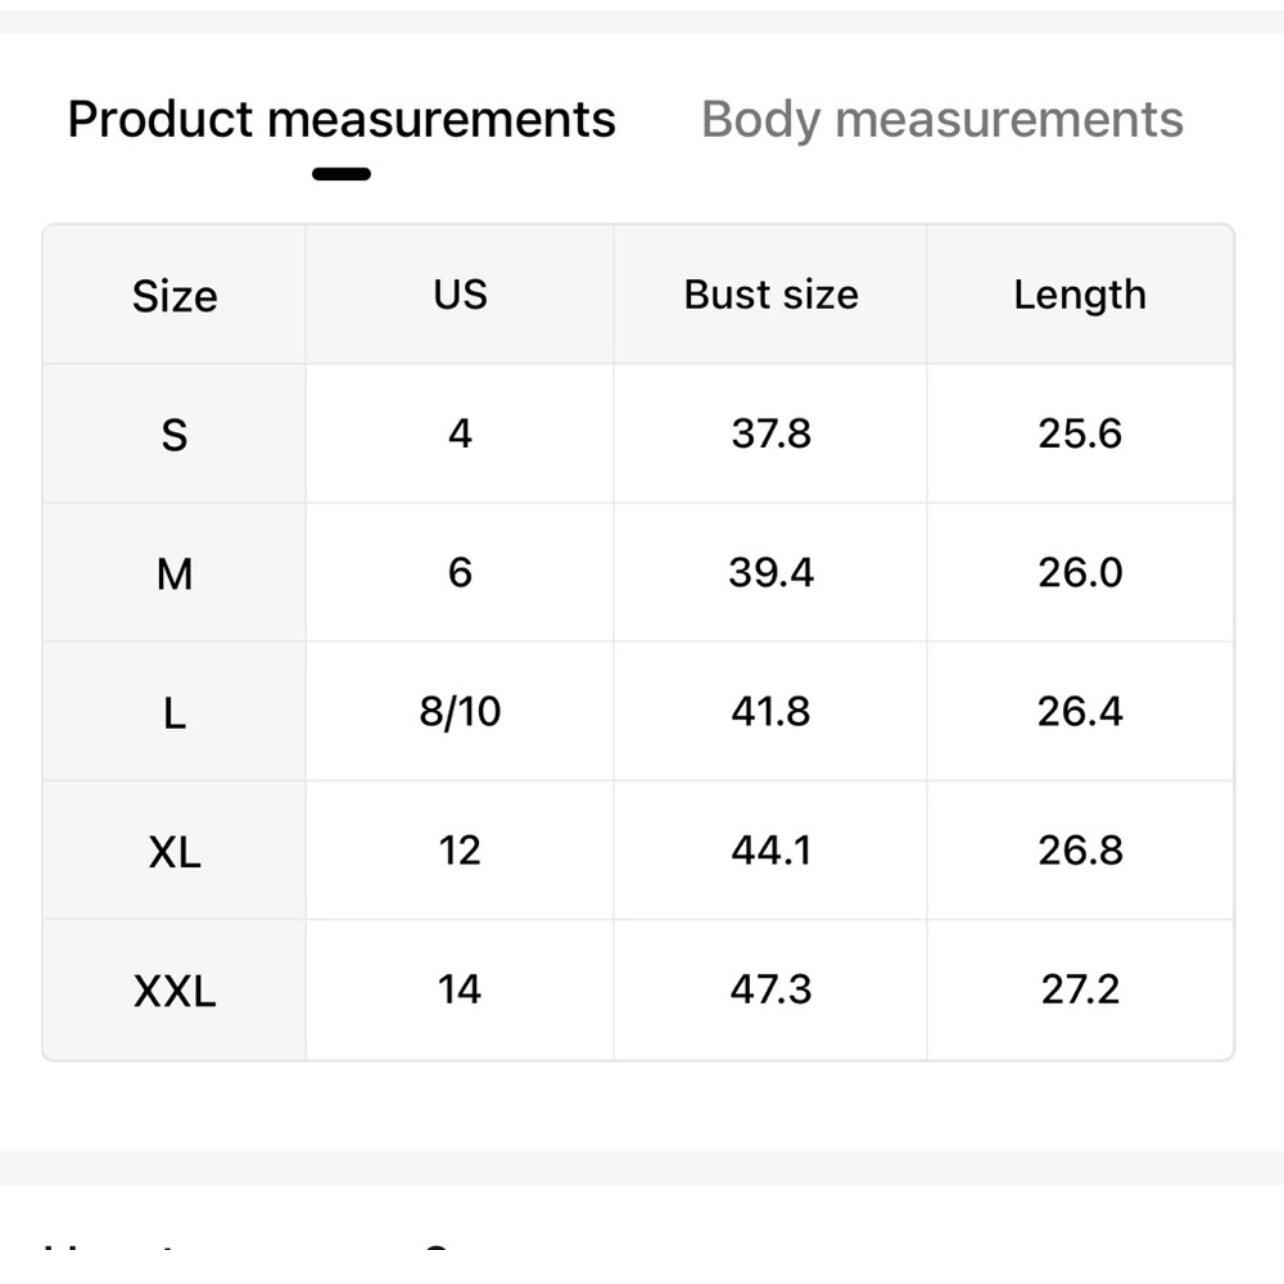Click the US column header
This screenshot has width=1284, height=1284.
tap(460, 295)
